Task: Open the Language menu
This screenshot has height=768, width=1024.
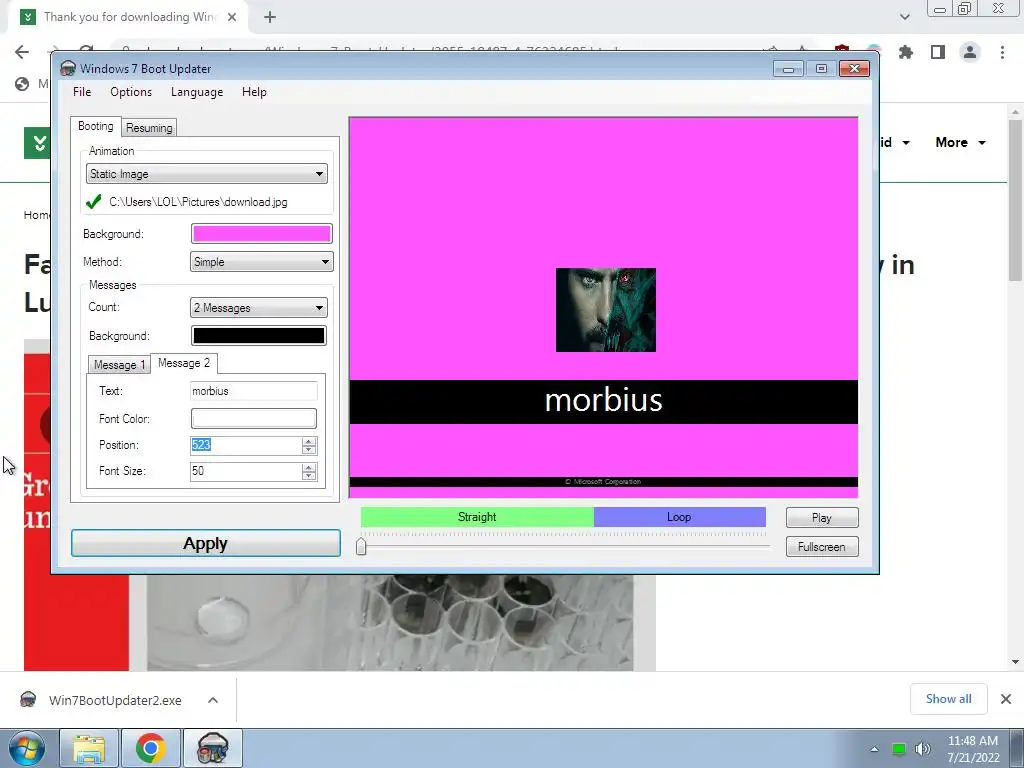Action: coord(197,92)
